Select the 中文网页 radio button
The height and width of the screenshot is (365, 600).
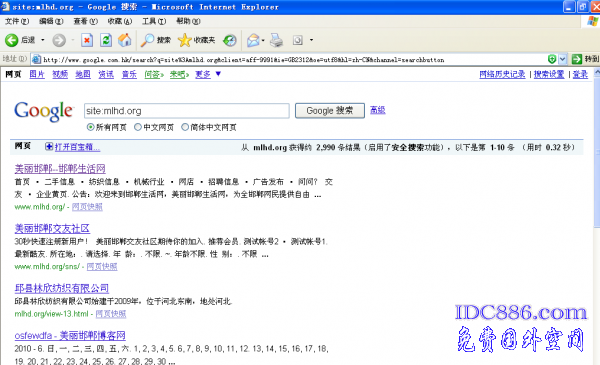click(138, 127)
